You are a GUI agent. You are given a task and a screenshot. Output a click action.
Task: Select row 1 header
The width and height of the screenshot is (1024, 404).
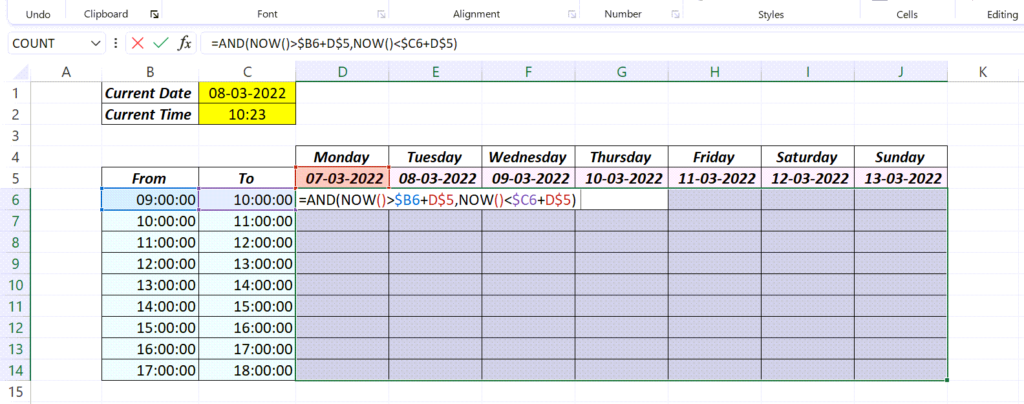[15, 93]
